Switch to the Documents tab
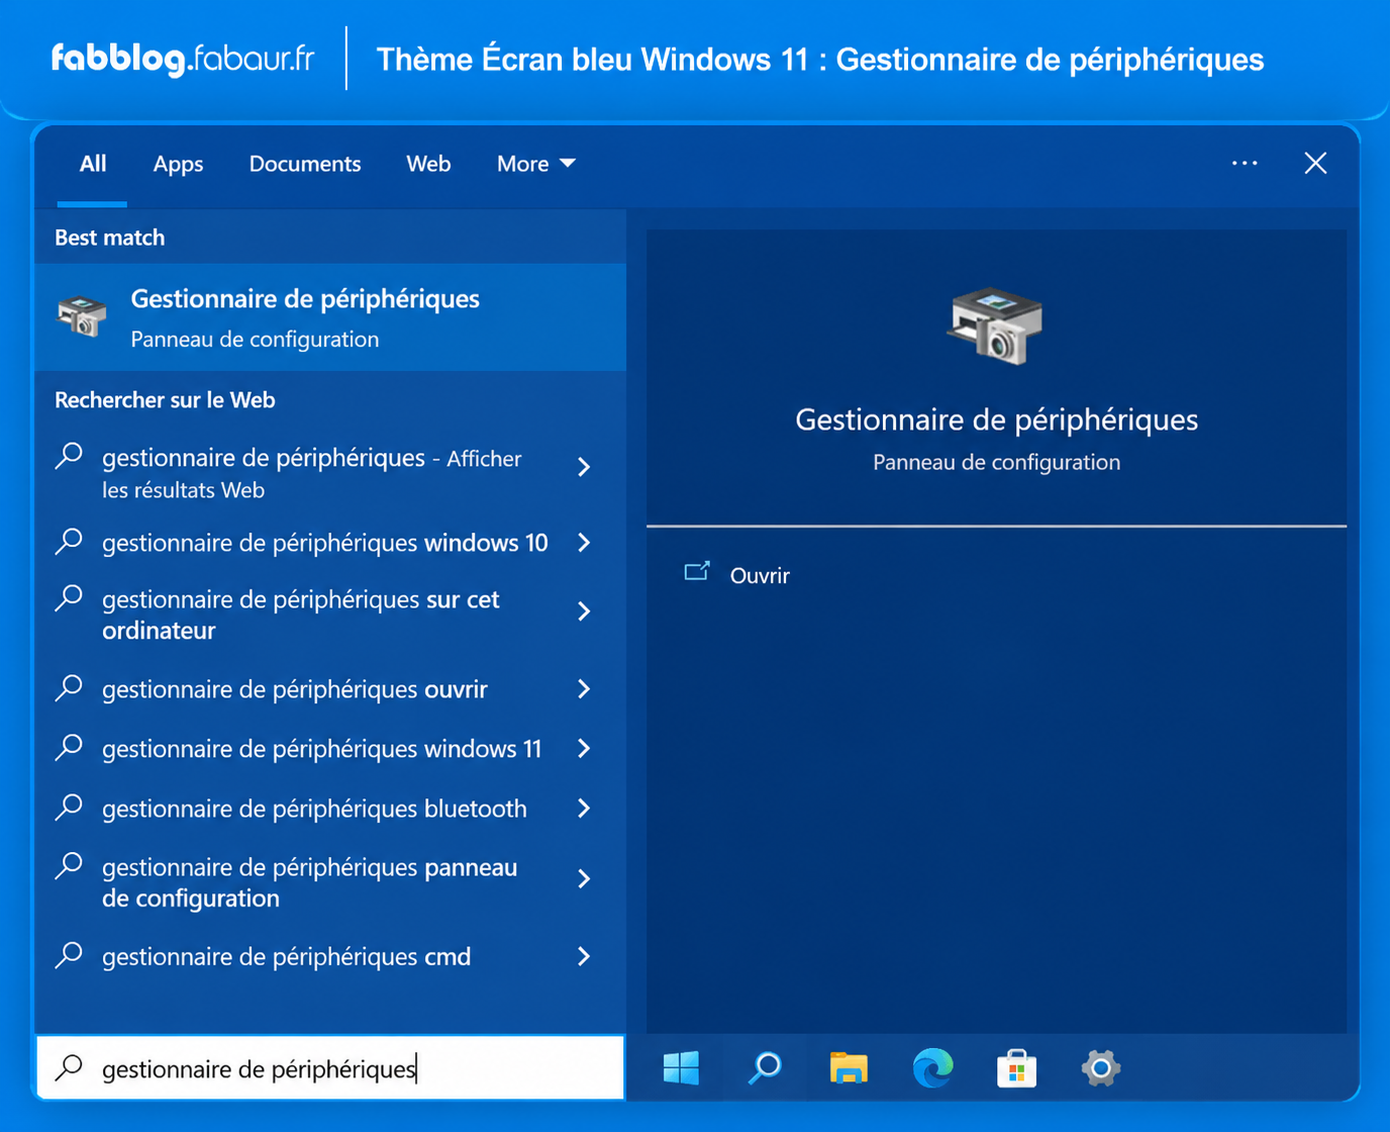 click(x=305, y=164)
